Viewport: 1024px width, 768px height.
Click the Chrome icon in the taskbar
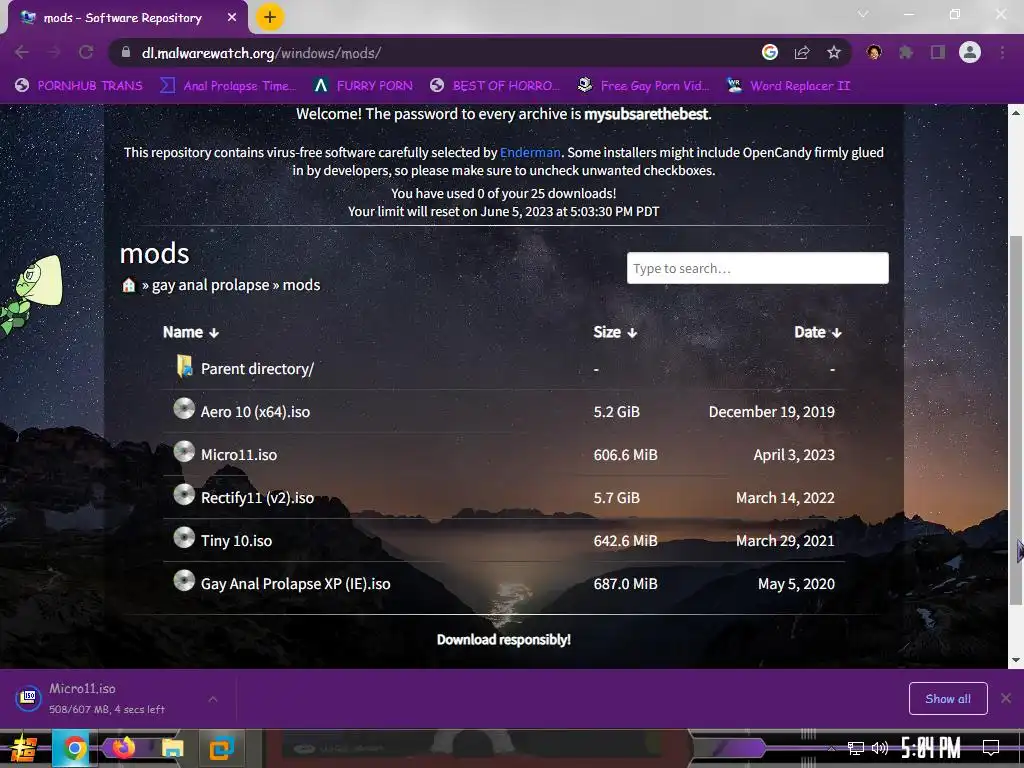[x=74, y=748]
